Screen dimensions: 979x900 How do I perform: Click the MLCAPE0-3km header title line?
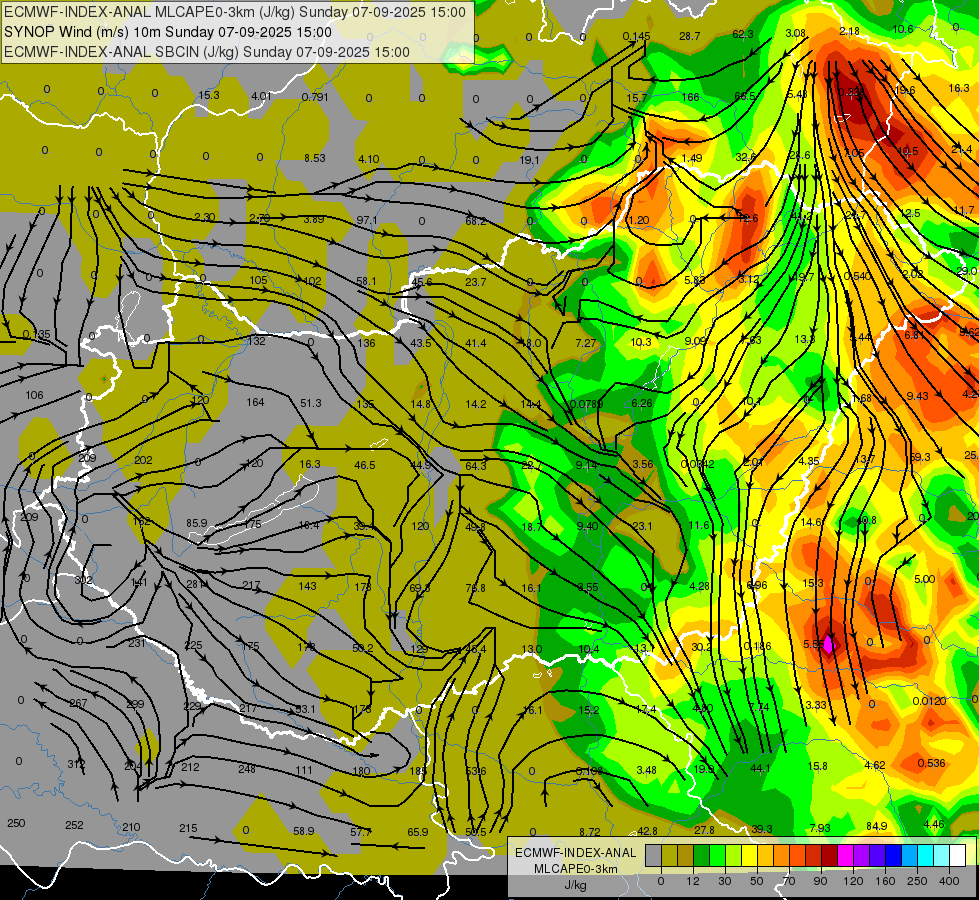[235, 12]
